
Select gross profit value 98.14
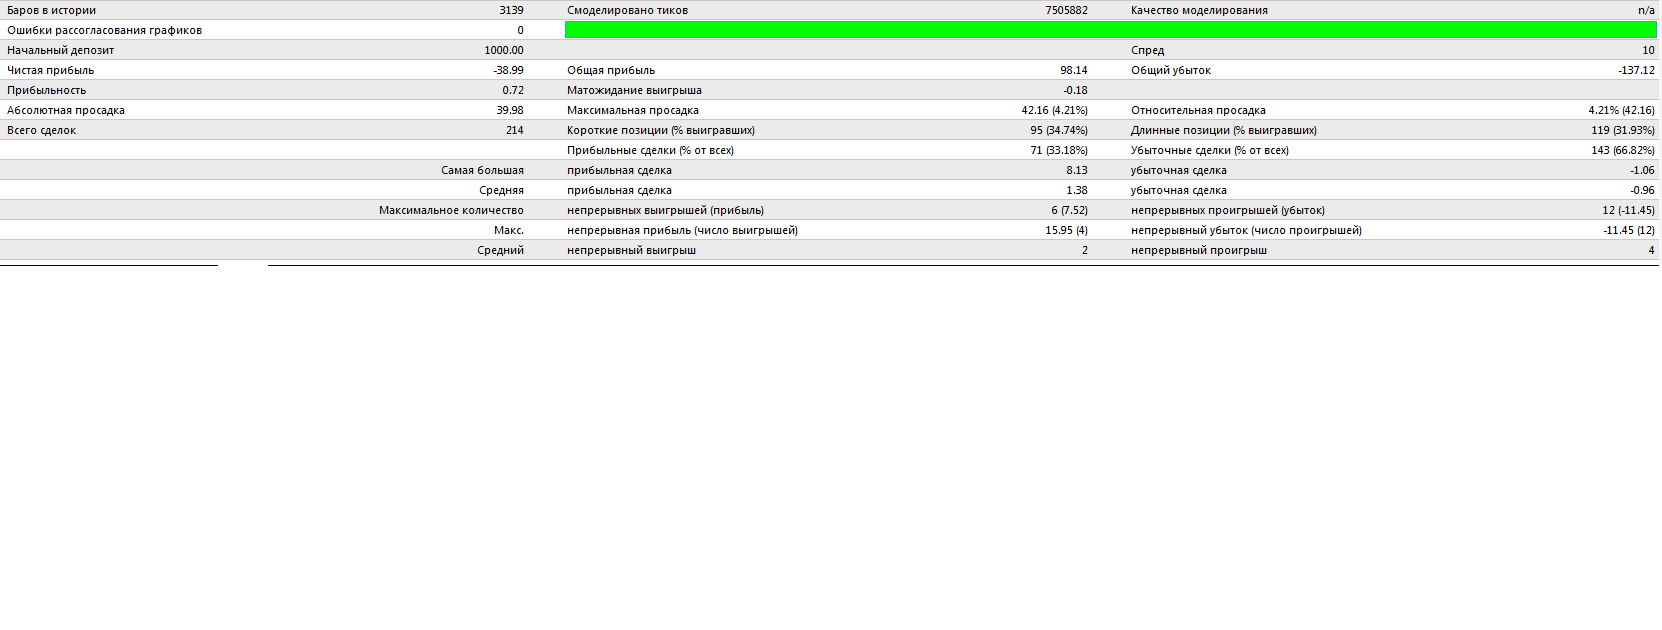(x=1074, y=70)
